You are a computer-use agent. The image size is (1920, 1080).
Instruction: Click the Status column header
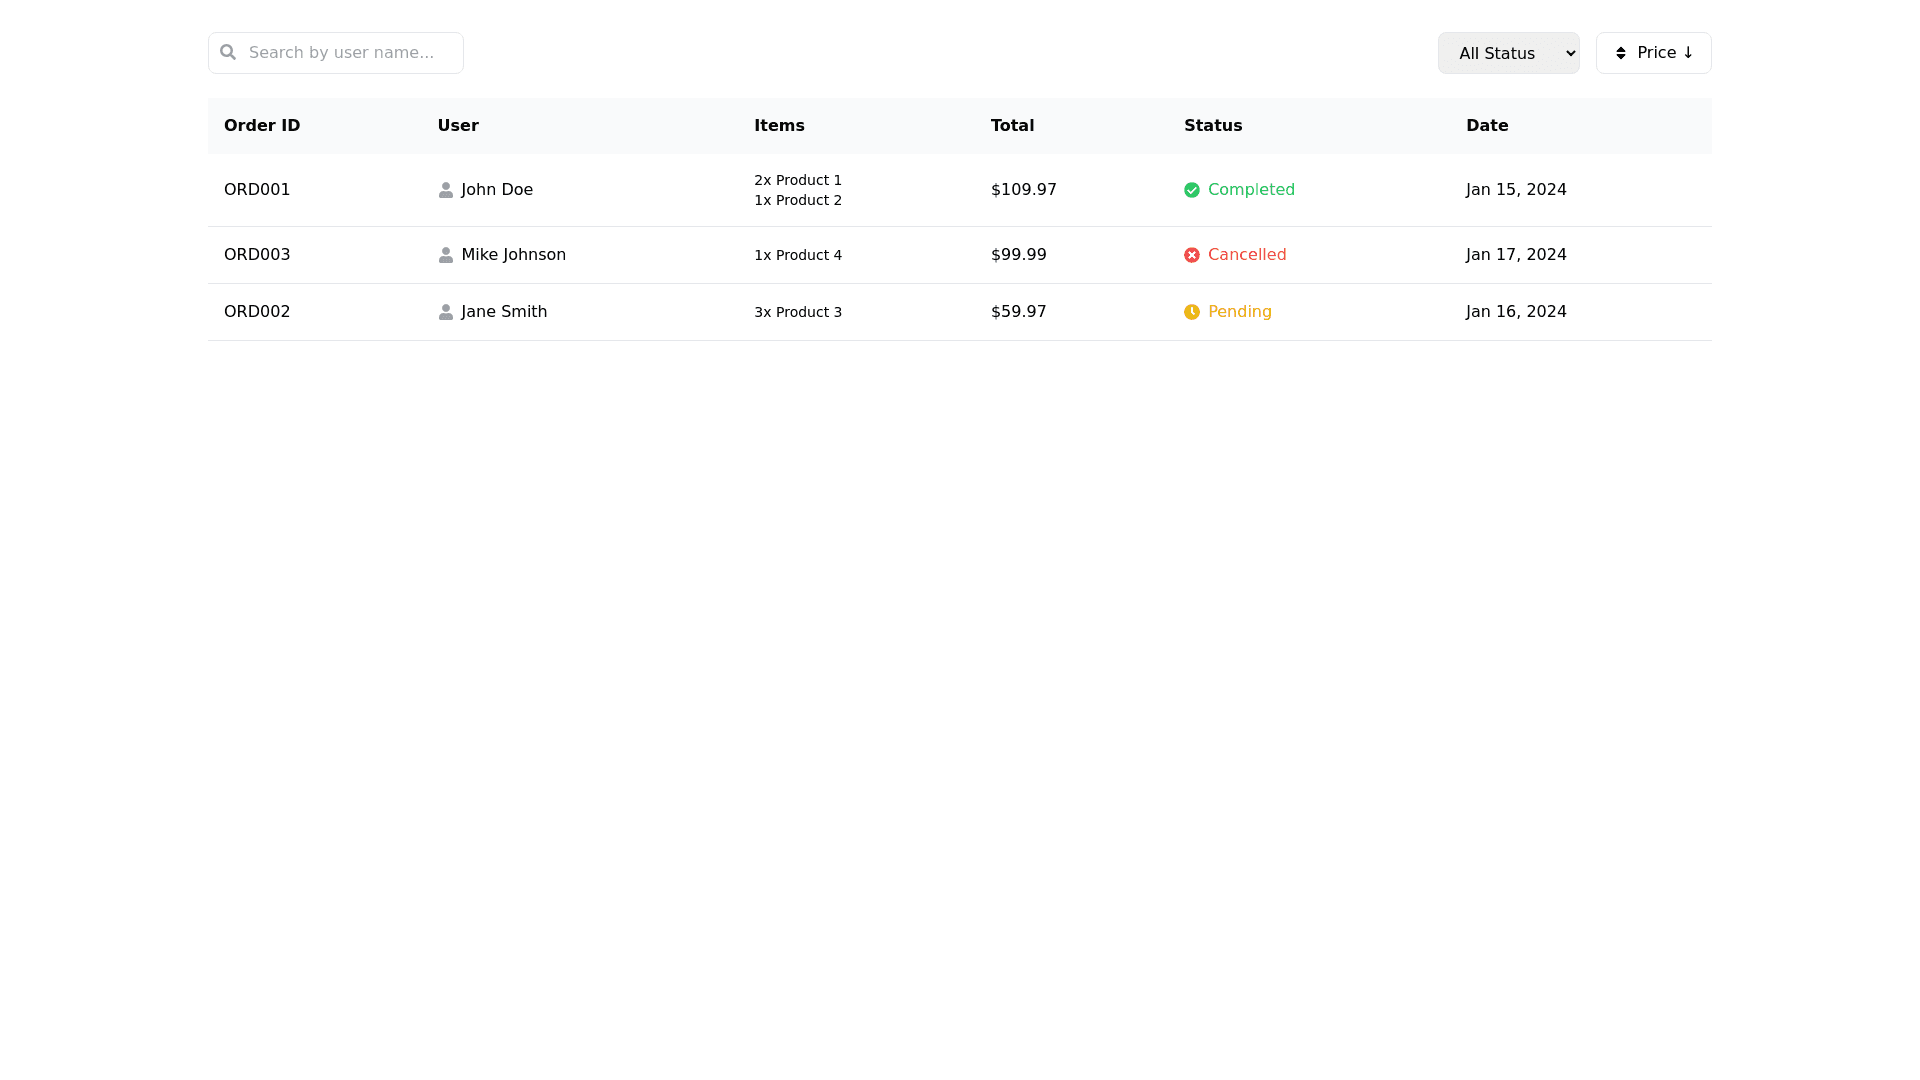tap(1212, 126)
